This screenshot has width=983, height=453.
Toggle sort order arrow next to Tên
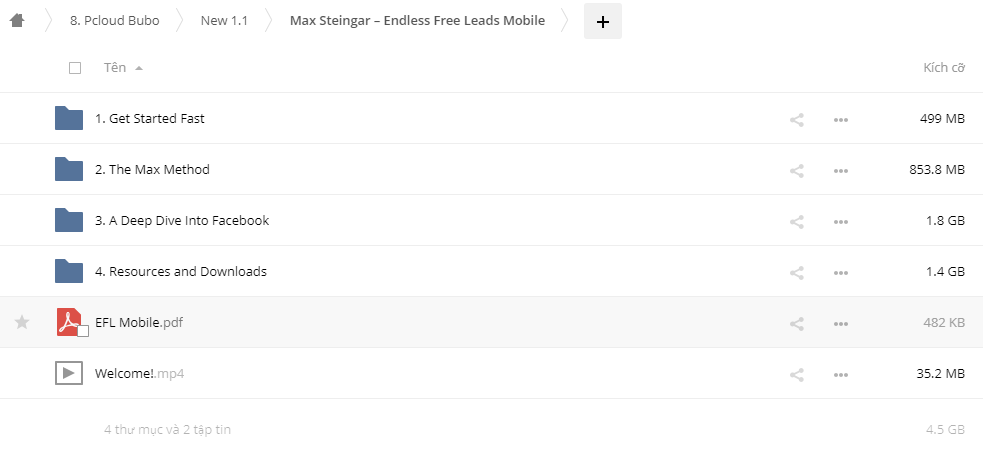click(x=139, y=68)
